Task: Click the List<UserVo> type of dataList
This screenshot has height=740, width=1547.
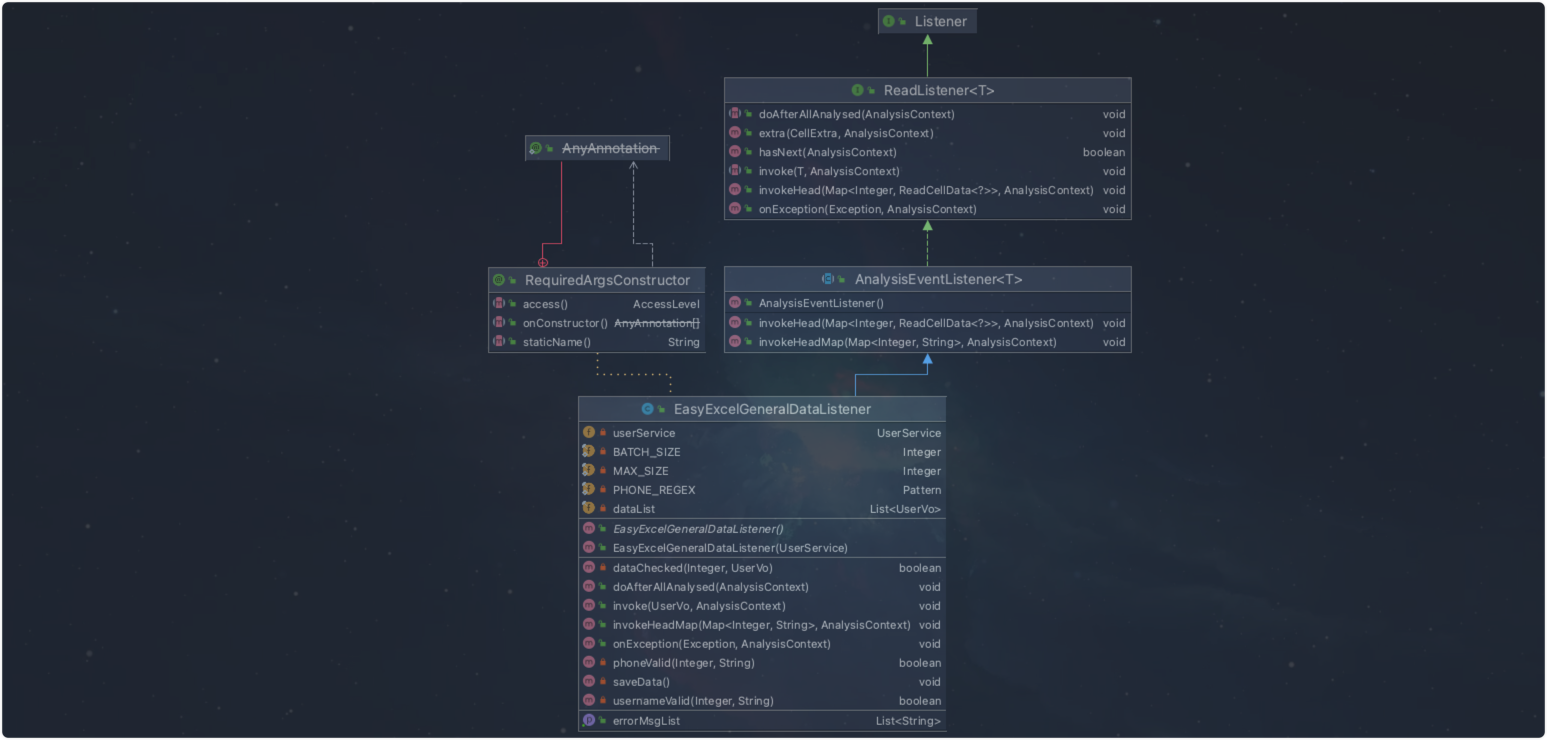Action: point(906,509)
